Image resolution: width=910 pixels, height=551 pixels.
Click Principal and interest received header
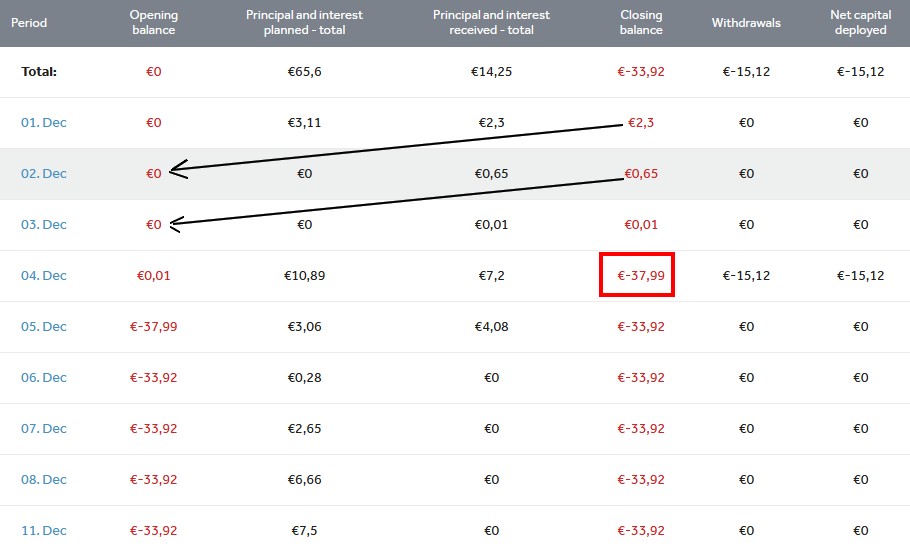click(491, 23)
